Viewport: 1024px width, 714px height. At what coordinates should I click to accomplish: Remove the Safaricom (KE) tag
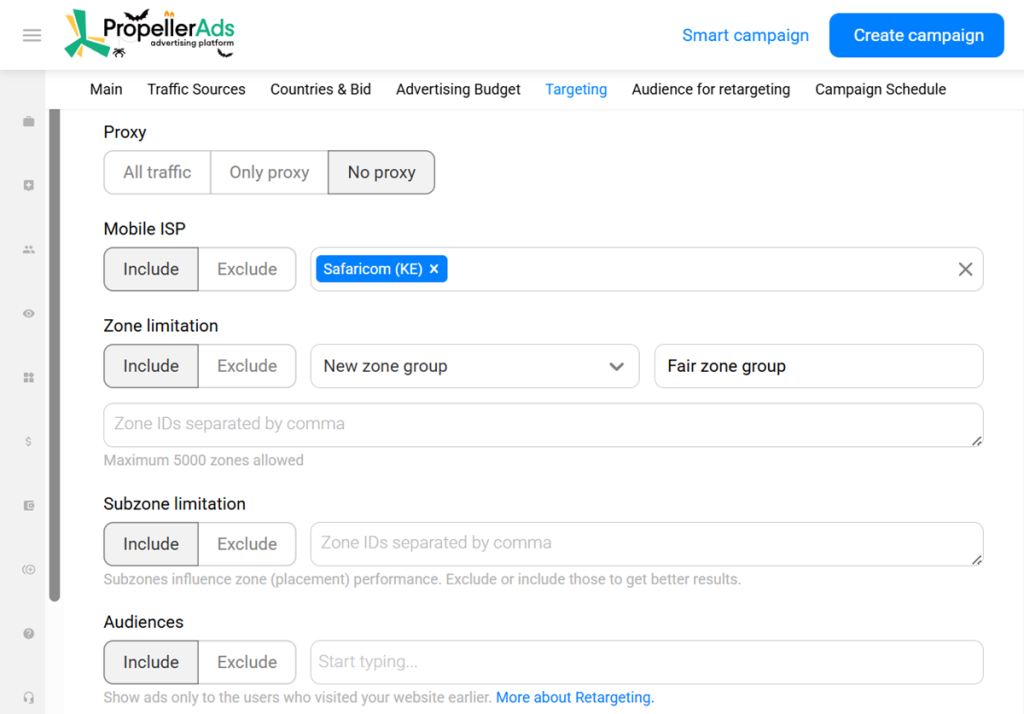[x=434, y=269]
